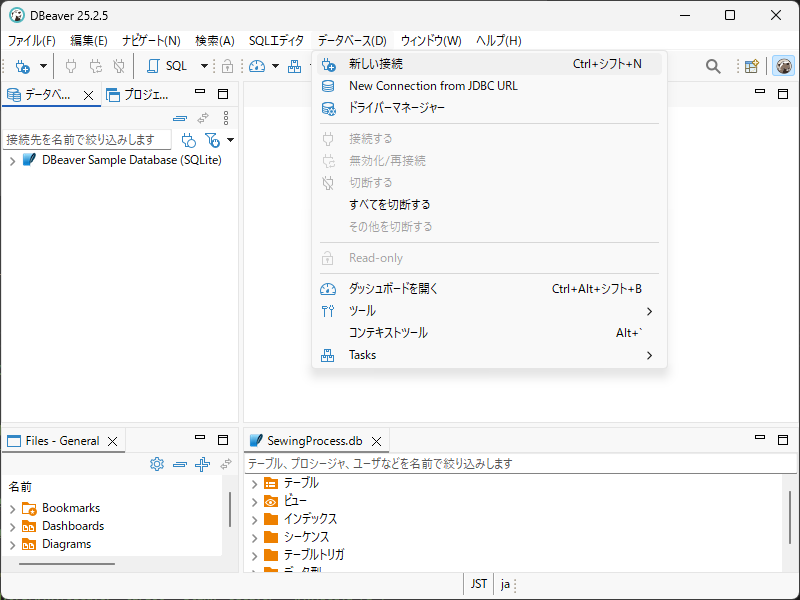The image size is (800, 600).
Task: Click the magnifier search icon in toolbar
Action: click(x=713, y=66)
